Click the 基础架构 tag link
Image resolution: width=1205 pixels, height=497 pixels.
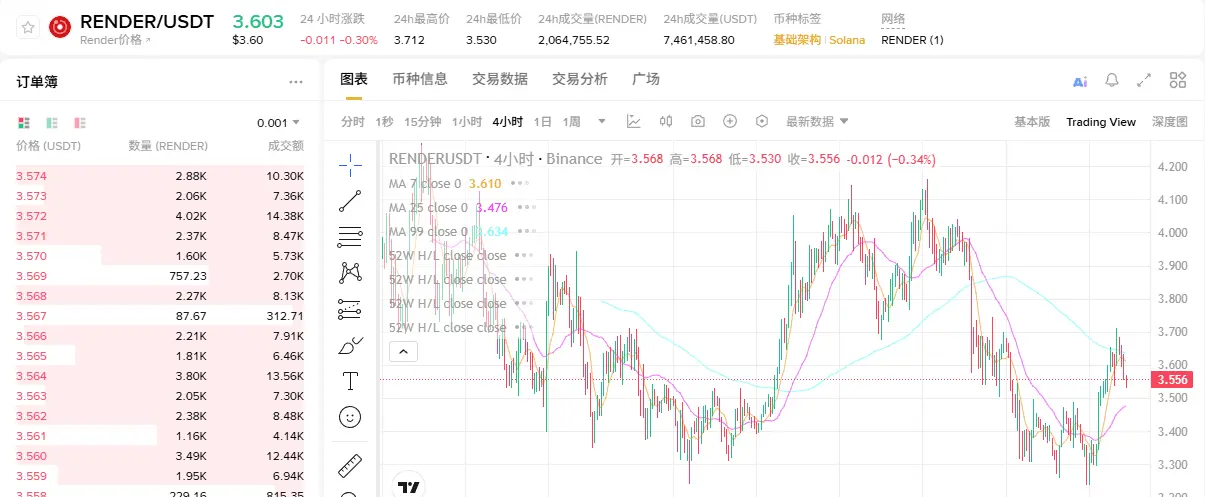(x=797, y=40)
